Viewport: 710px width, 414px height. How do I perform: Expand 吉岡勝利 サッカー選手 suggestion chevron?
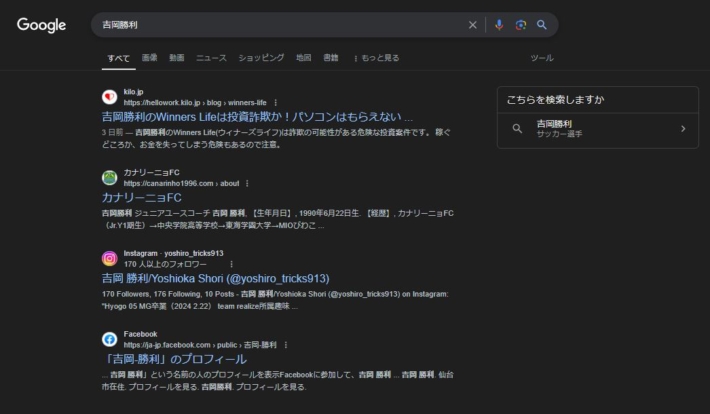683,129
